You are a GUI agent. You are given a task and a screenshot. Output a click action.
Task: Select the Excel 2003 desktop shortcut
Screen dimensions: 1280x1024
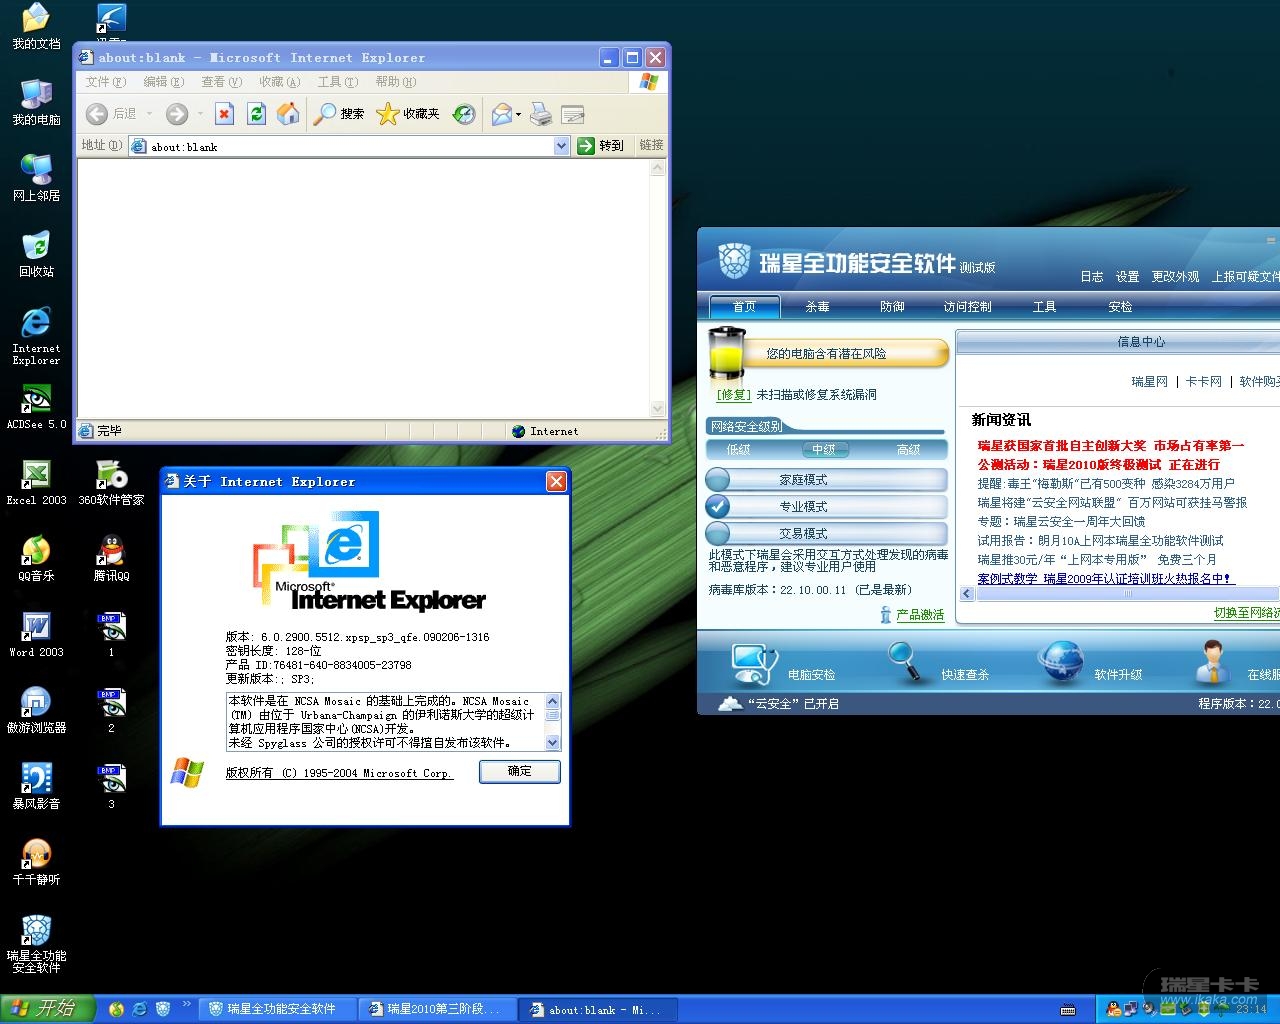point(36,483)
